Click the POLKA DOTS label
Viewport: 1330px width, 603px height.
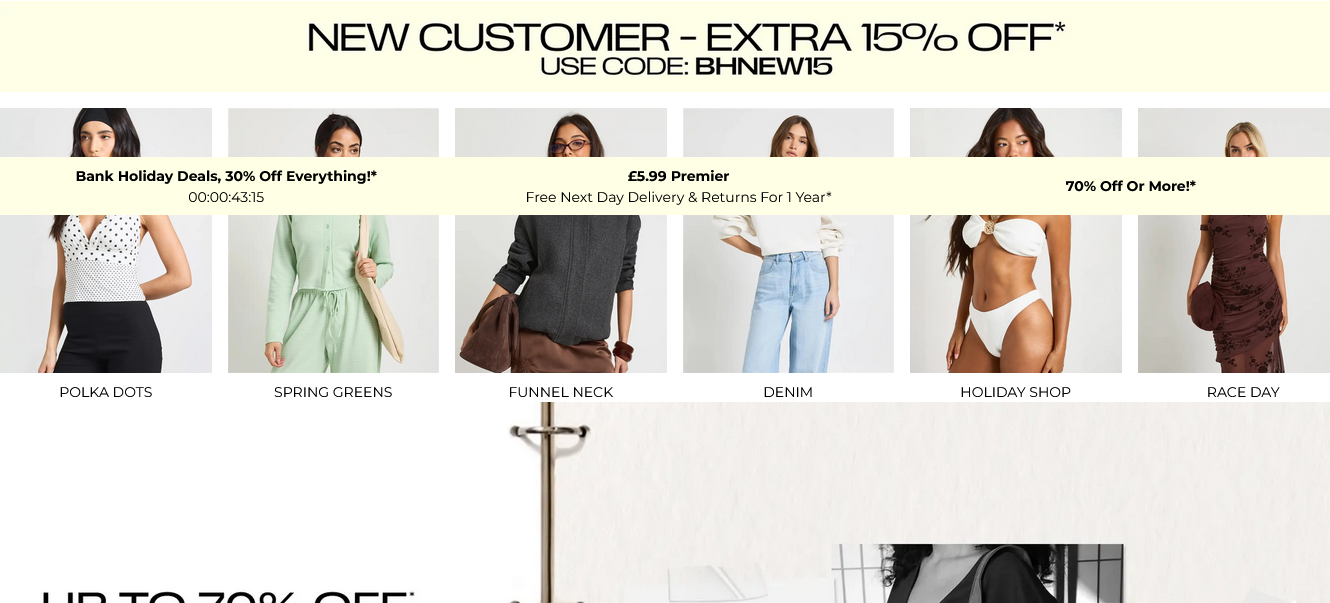106,392
